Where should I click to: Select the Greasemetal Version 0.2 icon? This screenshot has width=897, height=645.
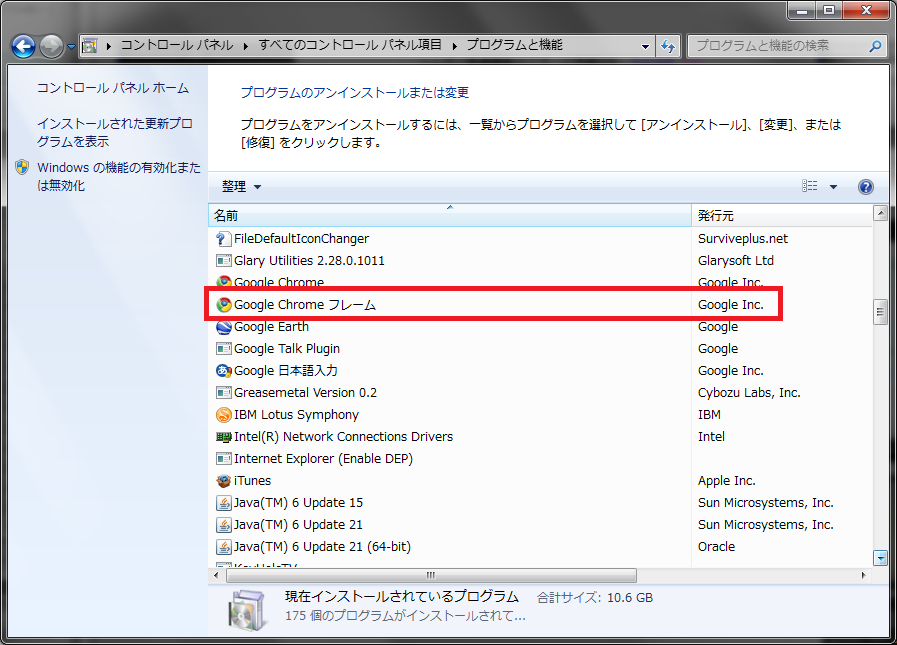point(224,393)
